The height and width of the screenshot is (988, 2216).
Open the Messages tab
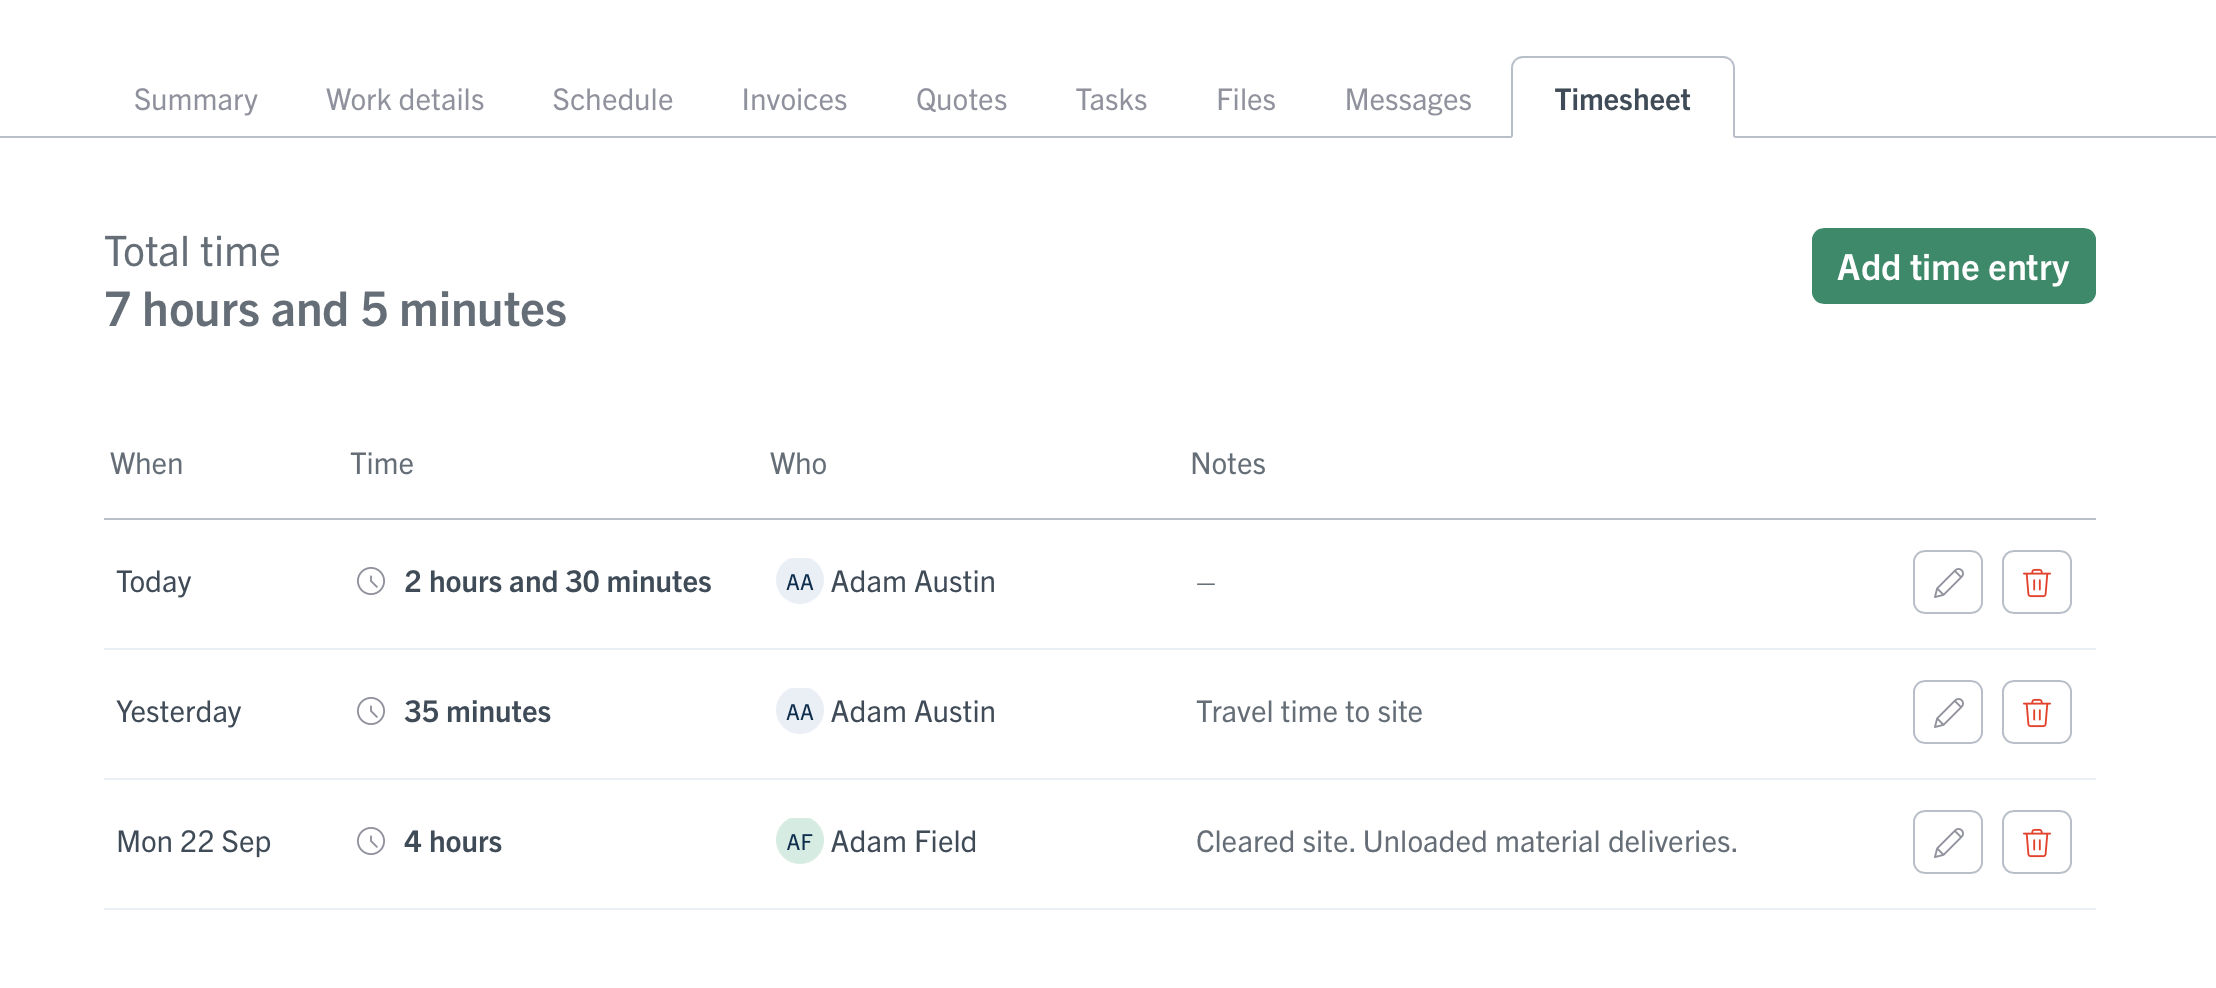click(1408, 100)
